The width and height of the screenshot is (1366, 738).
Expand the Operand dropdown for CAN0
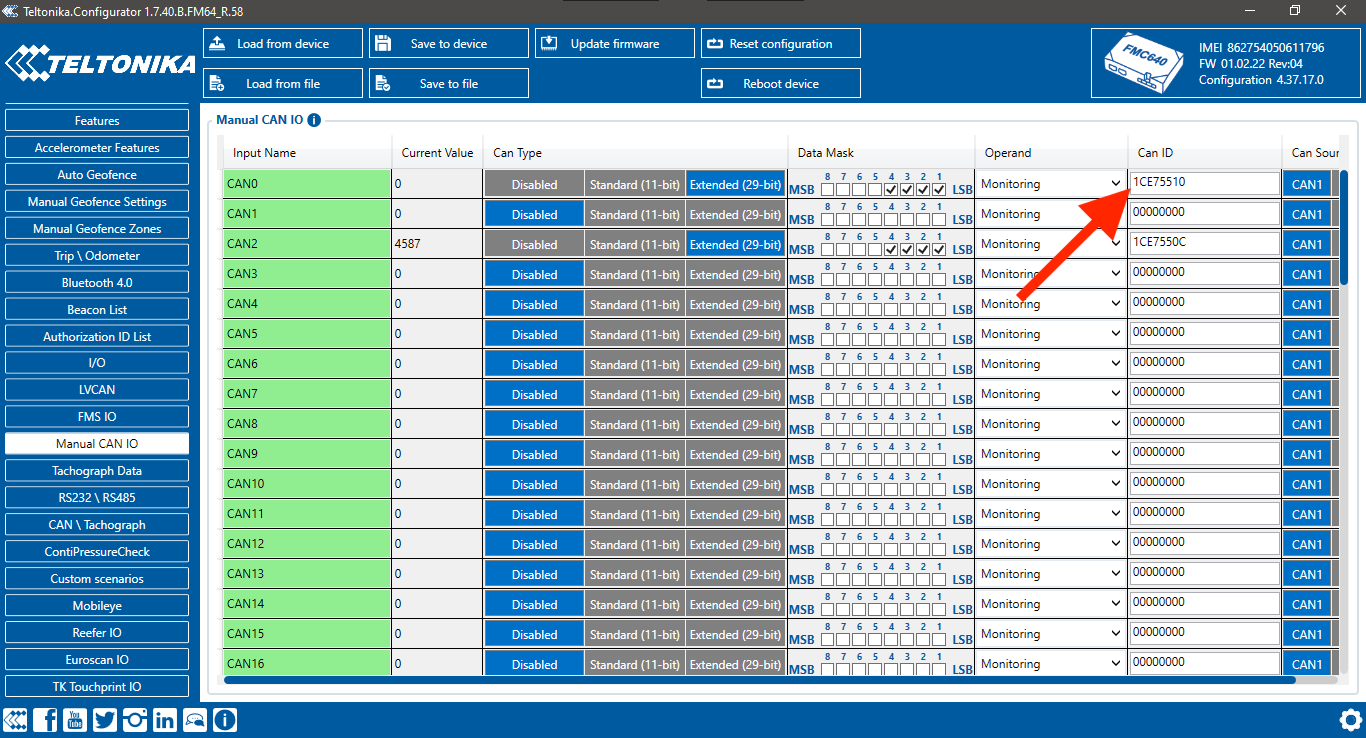[x=1051, y=184]
